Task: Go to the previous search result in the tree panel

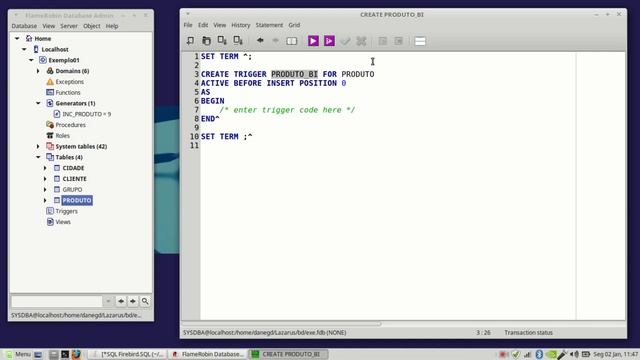Action: tap(121, 301)
